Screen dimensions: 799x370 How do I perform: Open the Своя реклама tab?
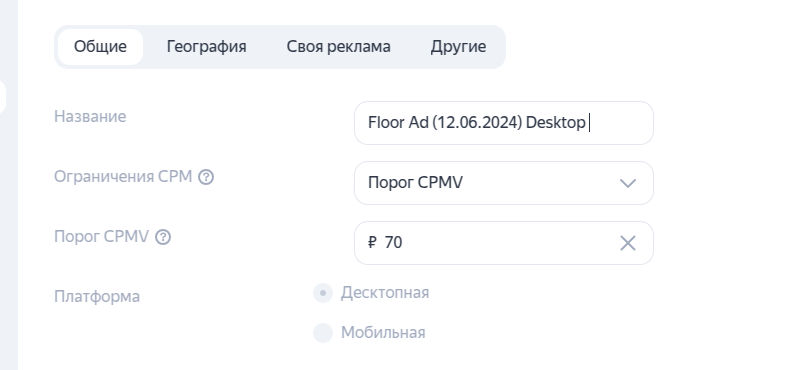point(338,47)
